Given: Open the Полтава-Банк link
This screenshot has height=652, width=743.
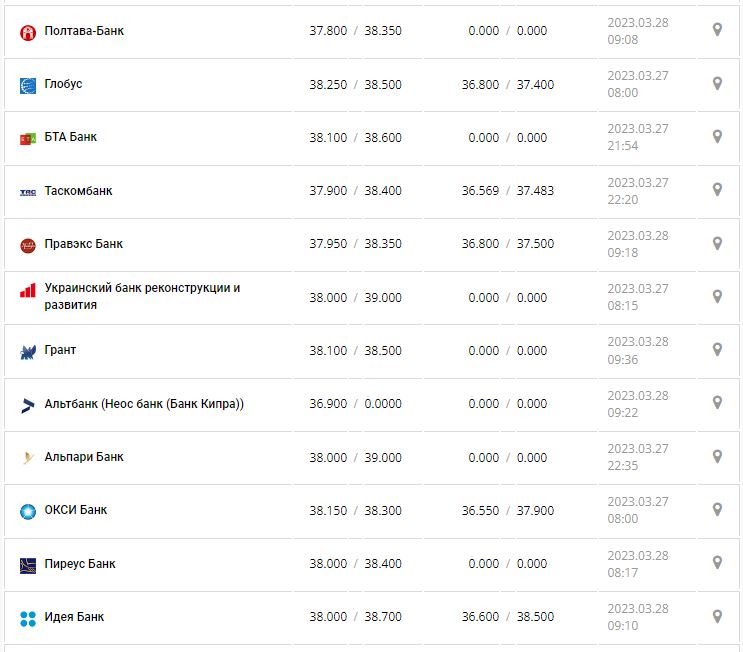Looking at the screenshot, I should (x=84, y=31).
